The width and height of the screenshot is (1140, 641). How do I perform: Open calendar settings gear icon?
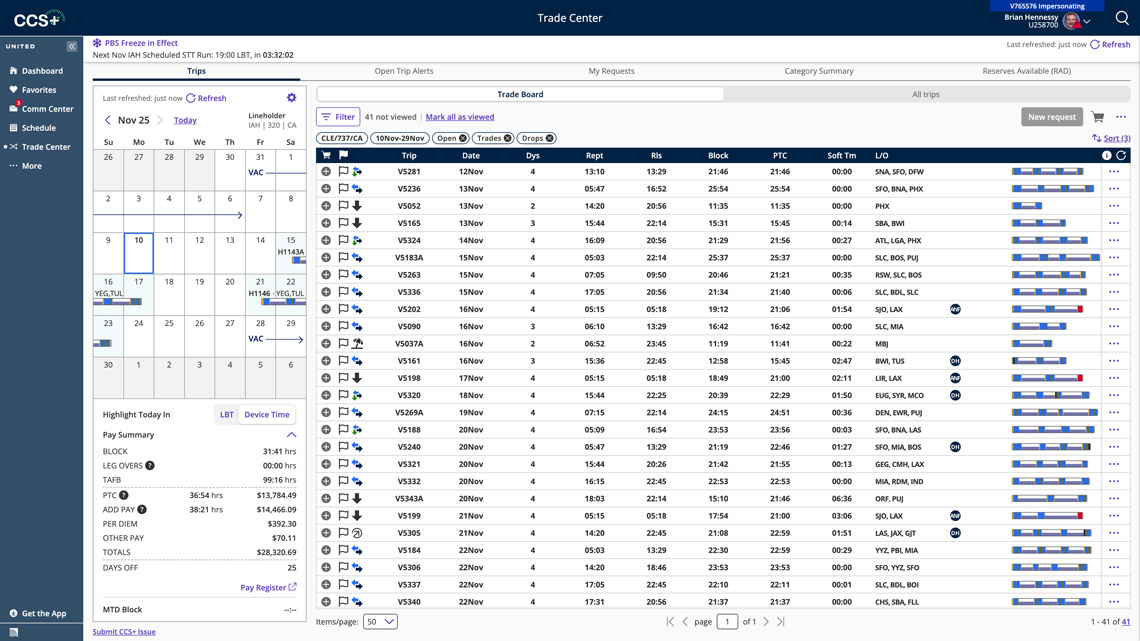pyautogui.click(x=291, y=98)
